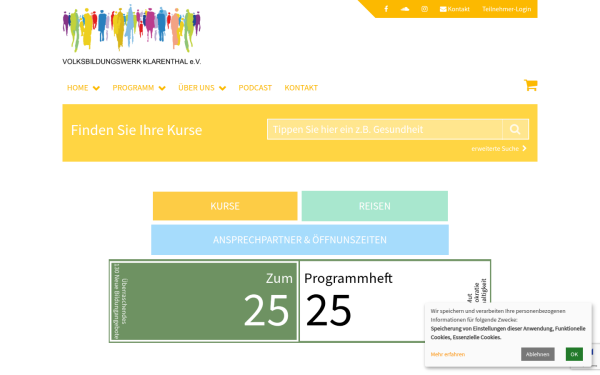Click Ablehnen in cookie notice
This screenshot has width=600, height=375.
point(538,354)
